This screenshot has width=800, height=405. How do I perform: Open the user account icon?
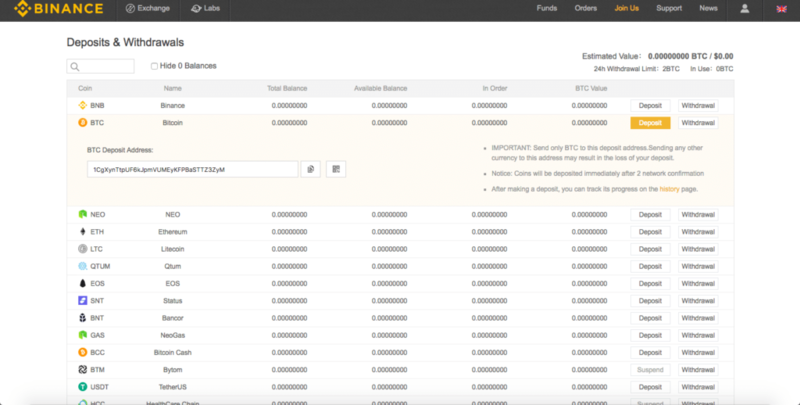tap(745, 8)
